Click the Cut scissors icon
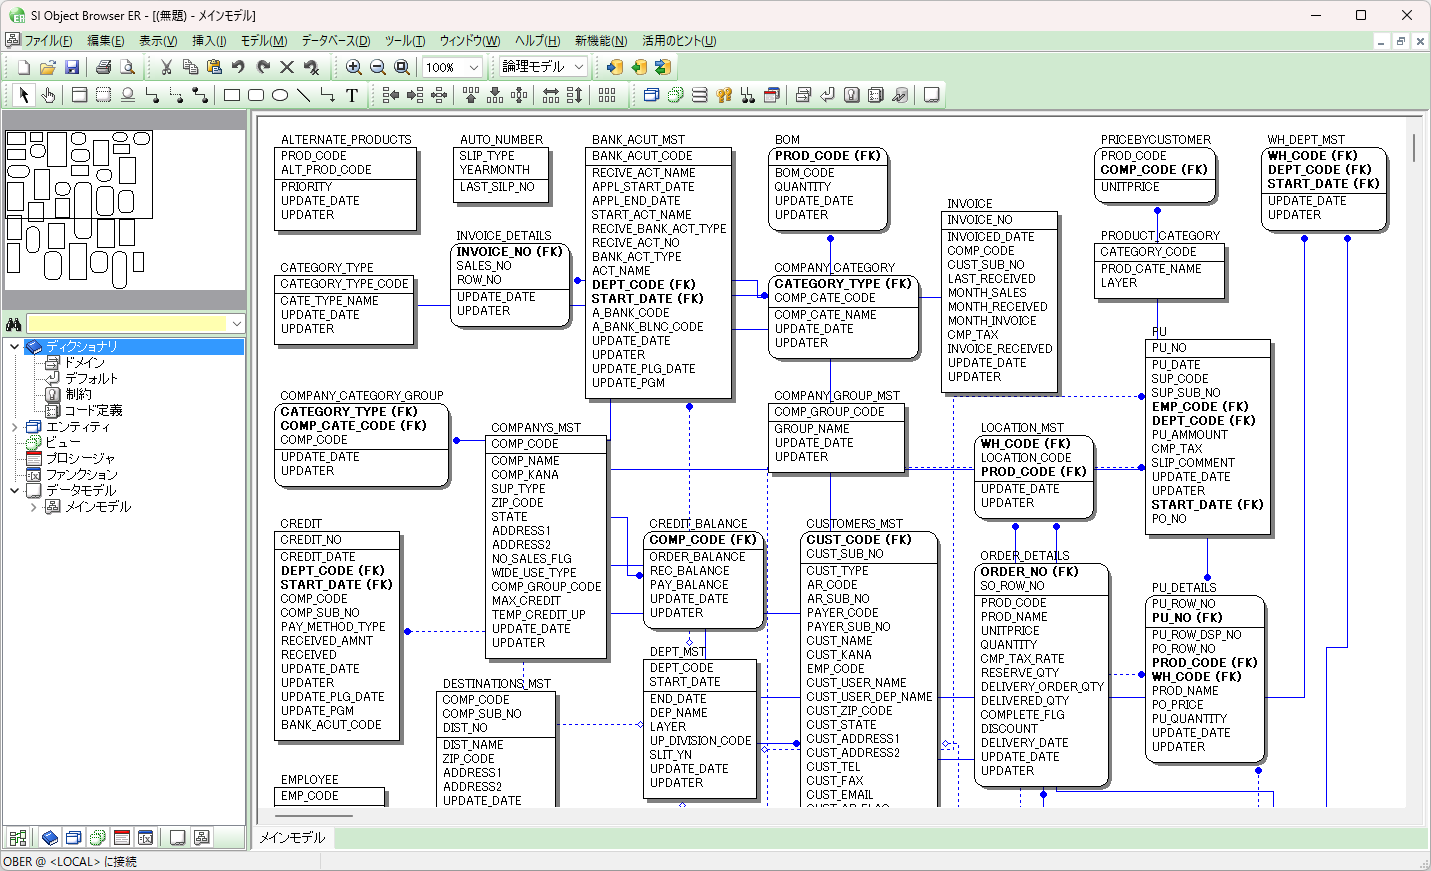 pyautogui.click(x=166, y=67)
